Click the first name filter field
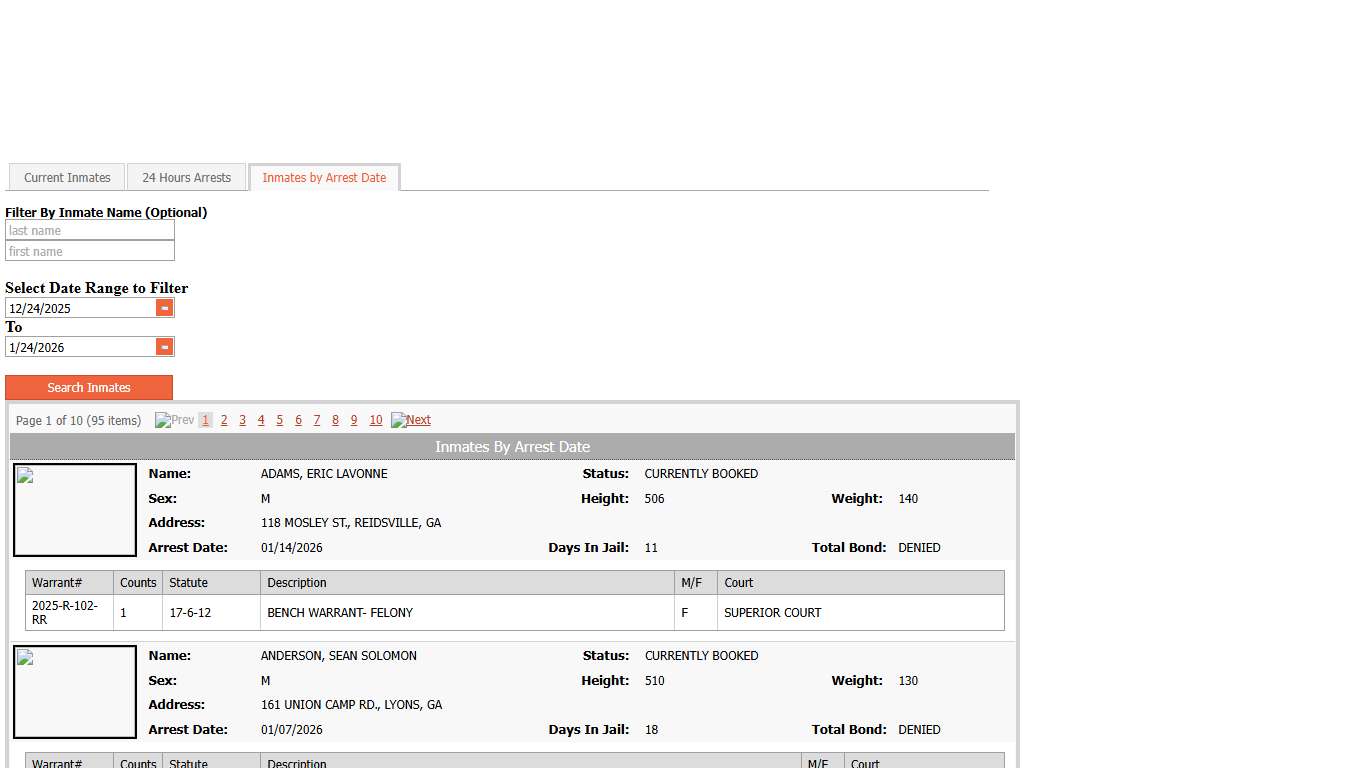 tap(89, 251)
